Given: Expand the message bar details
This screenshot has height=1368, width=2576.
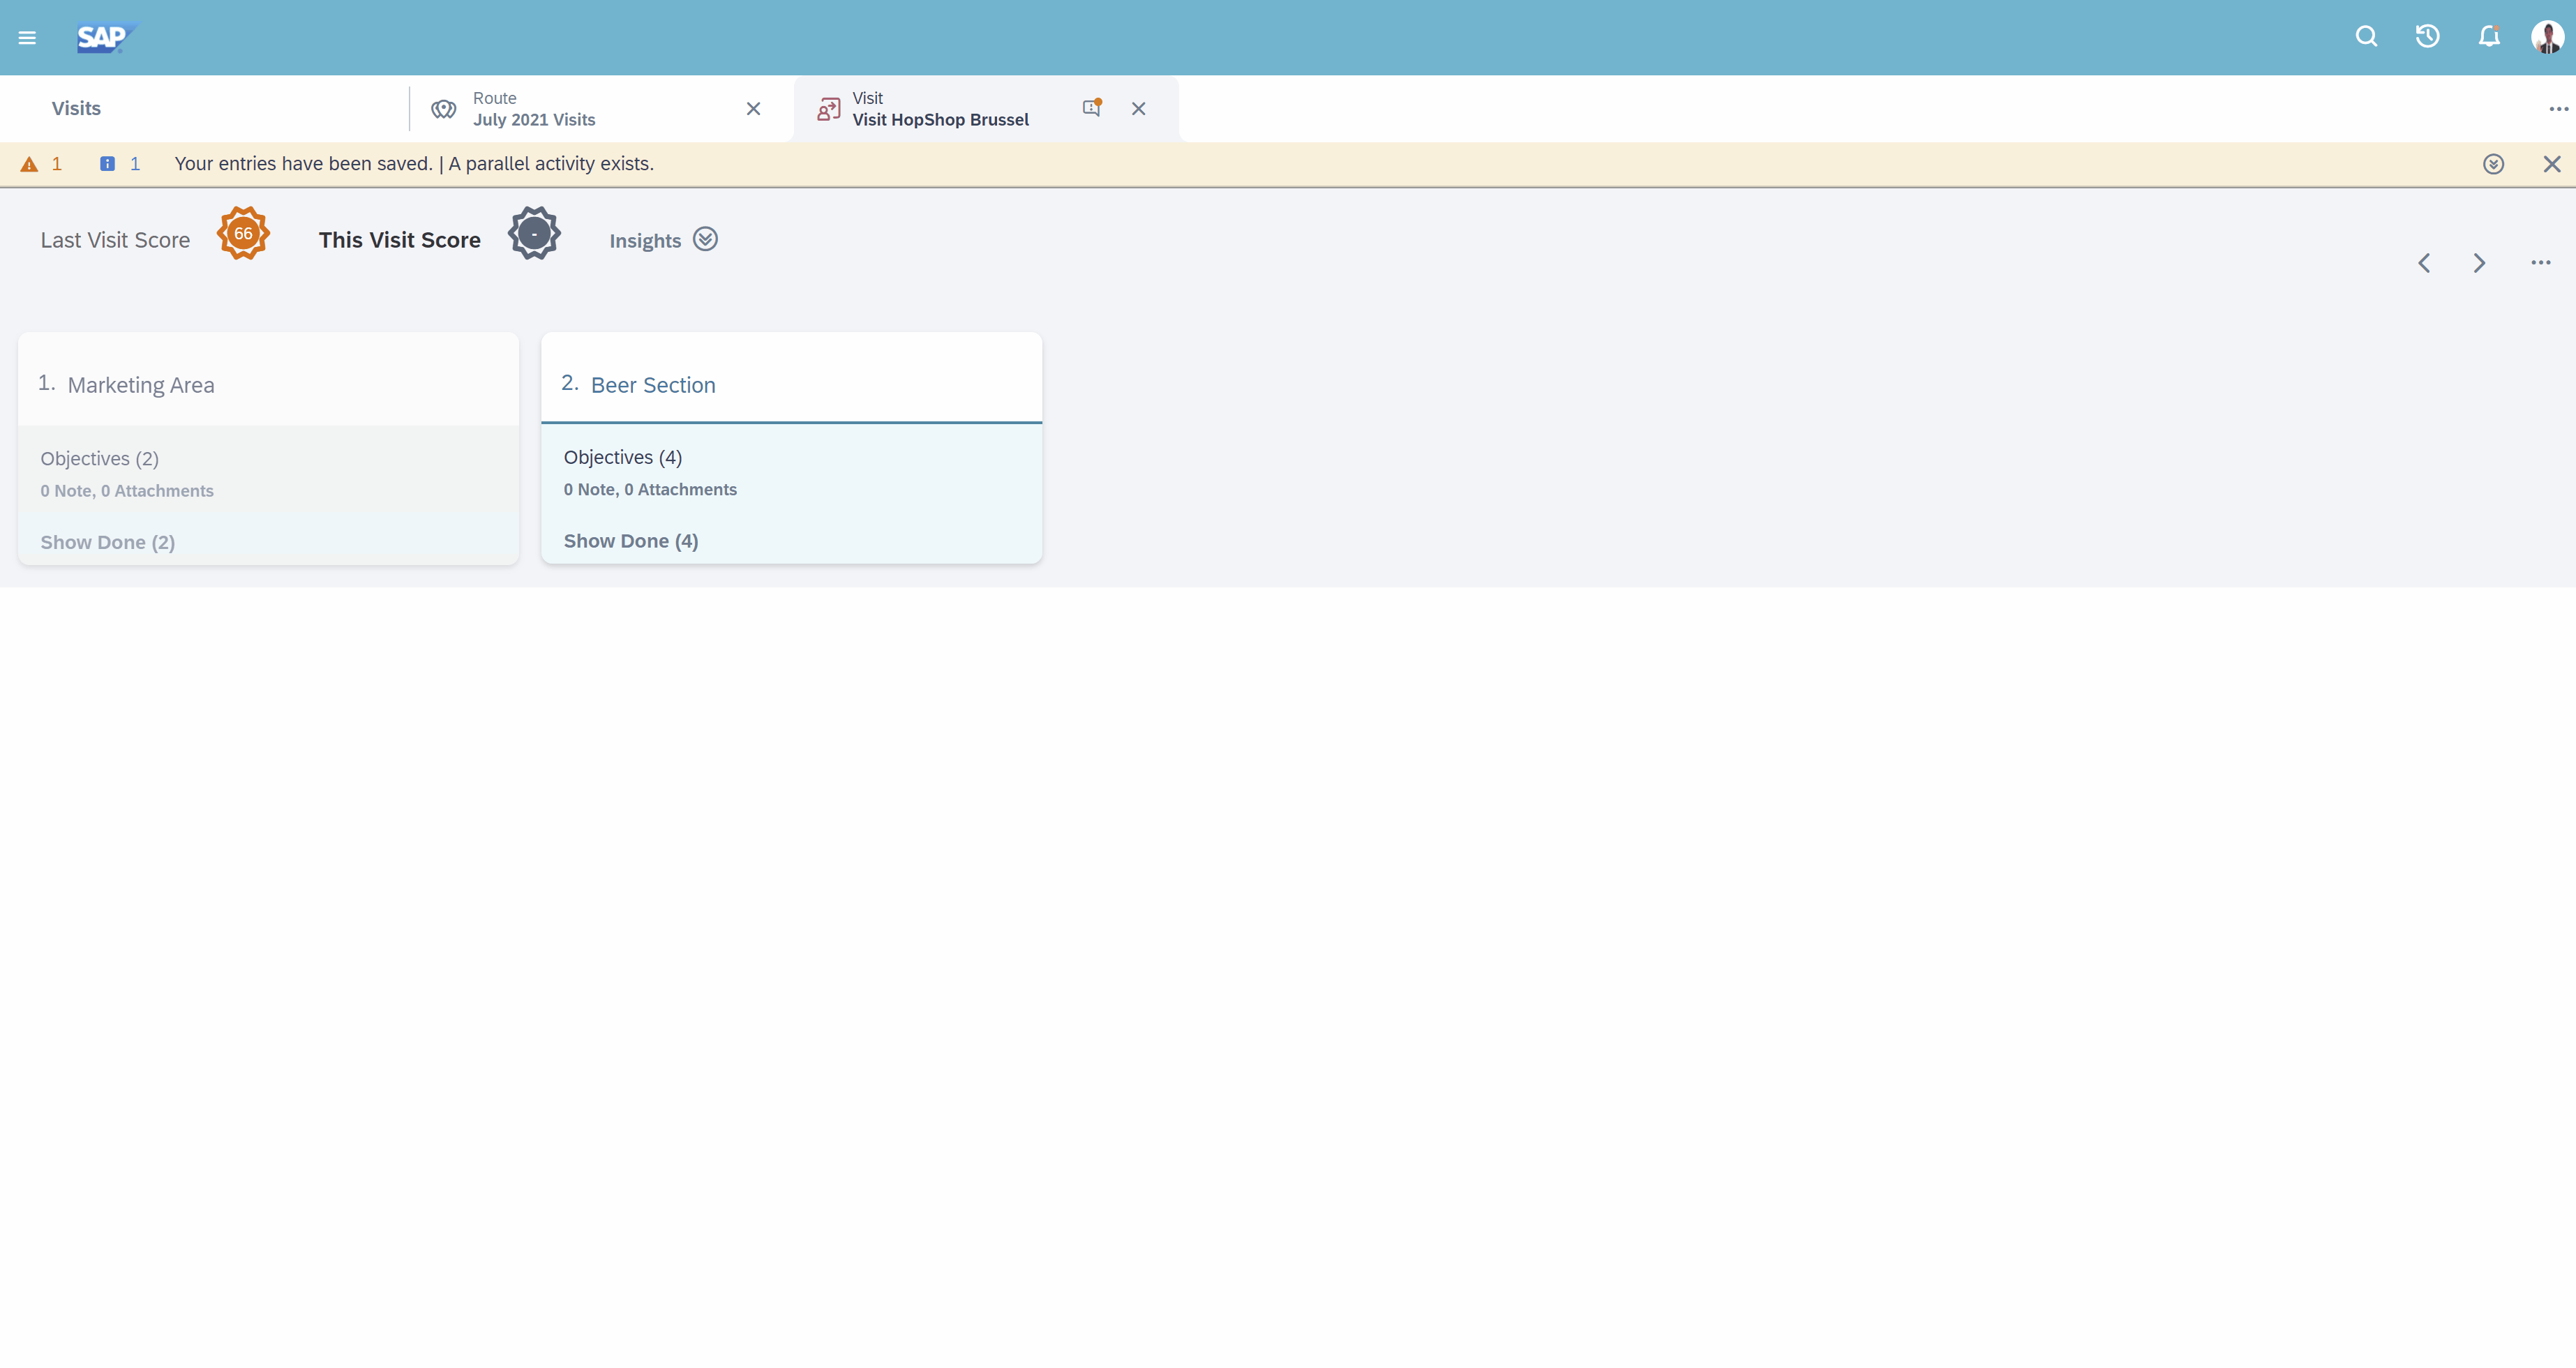Looking at the screenshot, I should (2493, 164).
